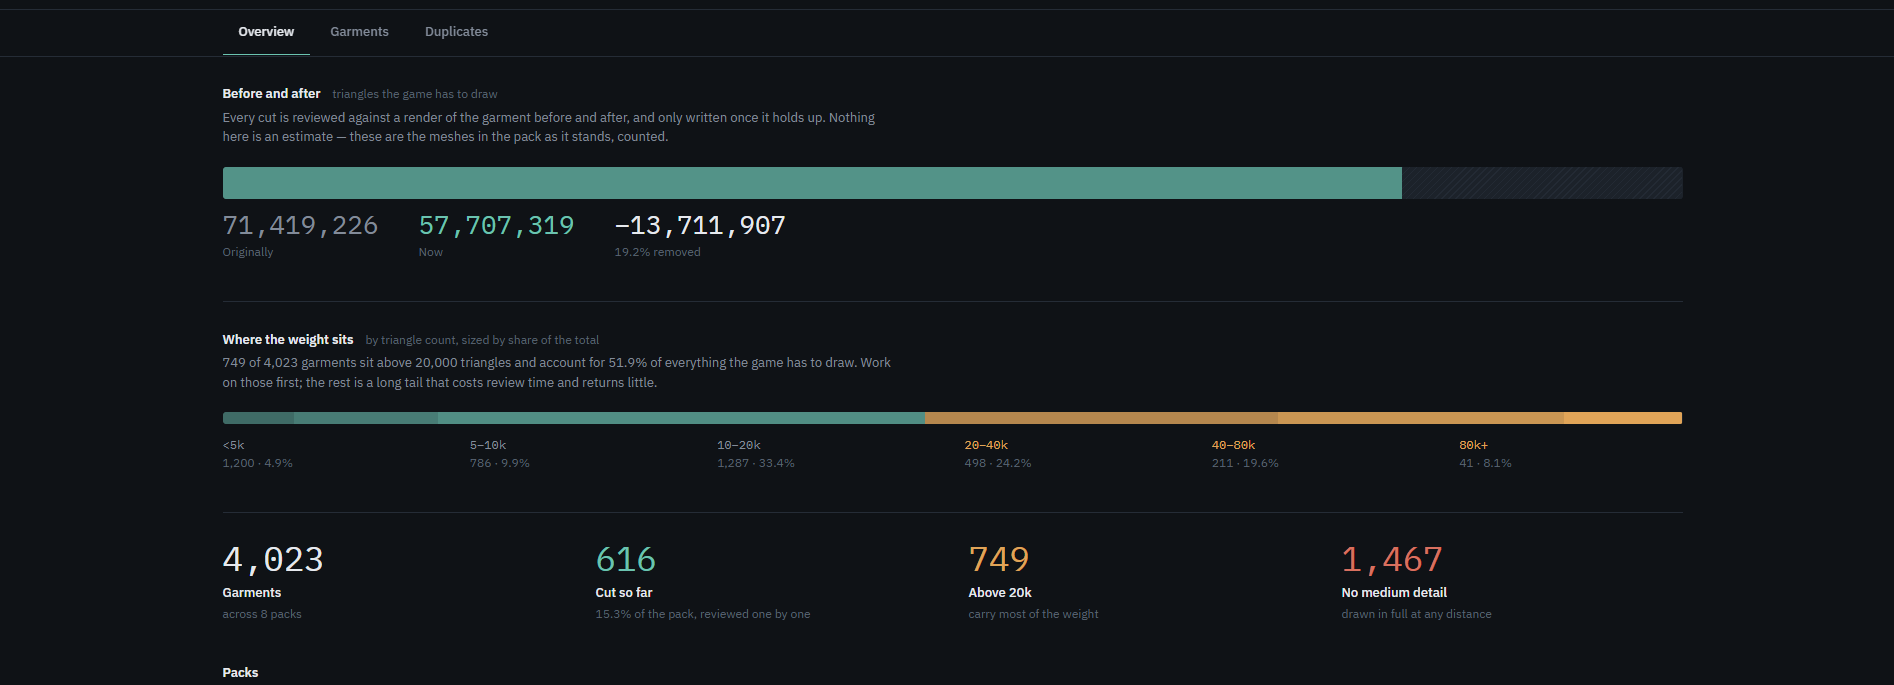Click the '<5k' legend label

[233, 445]
